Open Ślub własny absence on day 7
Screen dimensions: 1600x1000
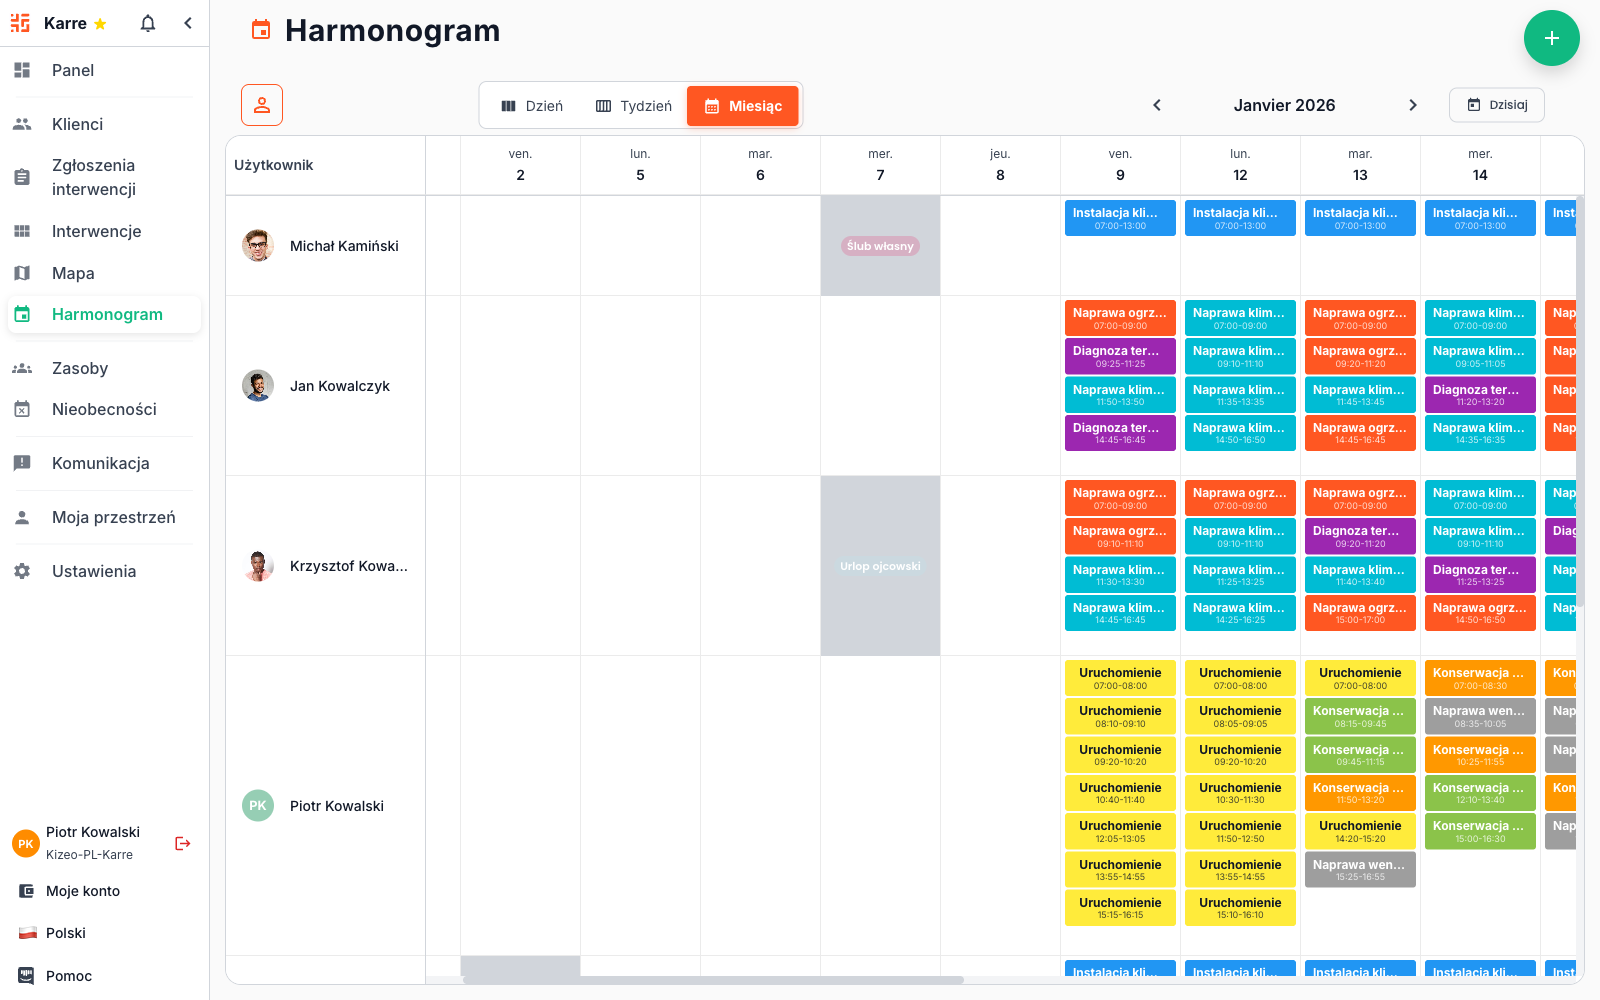coord(880,246)
